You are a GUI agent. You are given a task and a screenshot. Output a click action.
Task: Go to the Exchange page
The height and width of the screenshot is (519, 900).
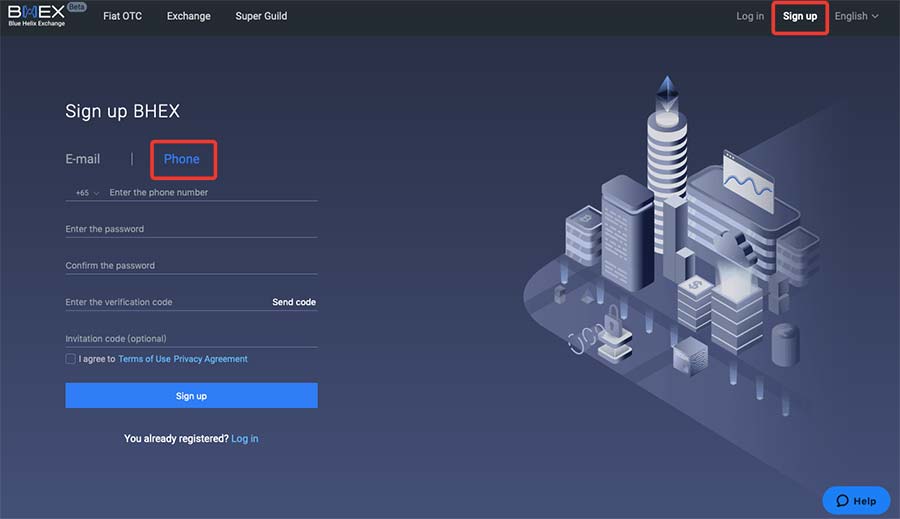(188, 16)
